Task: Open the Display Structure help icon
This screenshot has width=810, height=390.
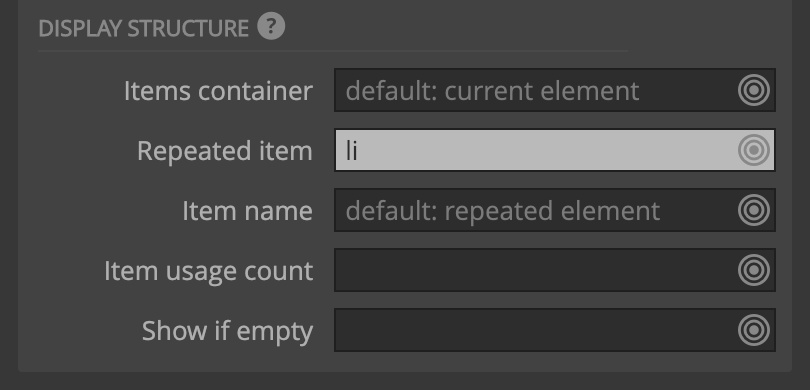Action: pos(271,26)
